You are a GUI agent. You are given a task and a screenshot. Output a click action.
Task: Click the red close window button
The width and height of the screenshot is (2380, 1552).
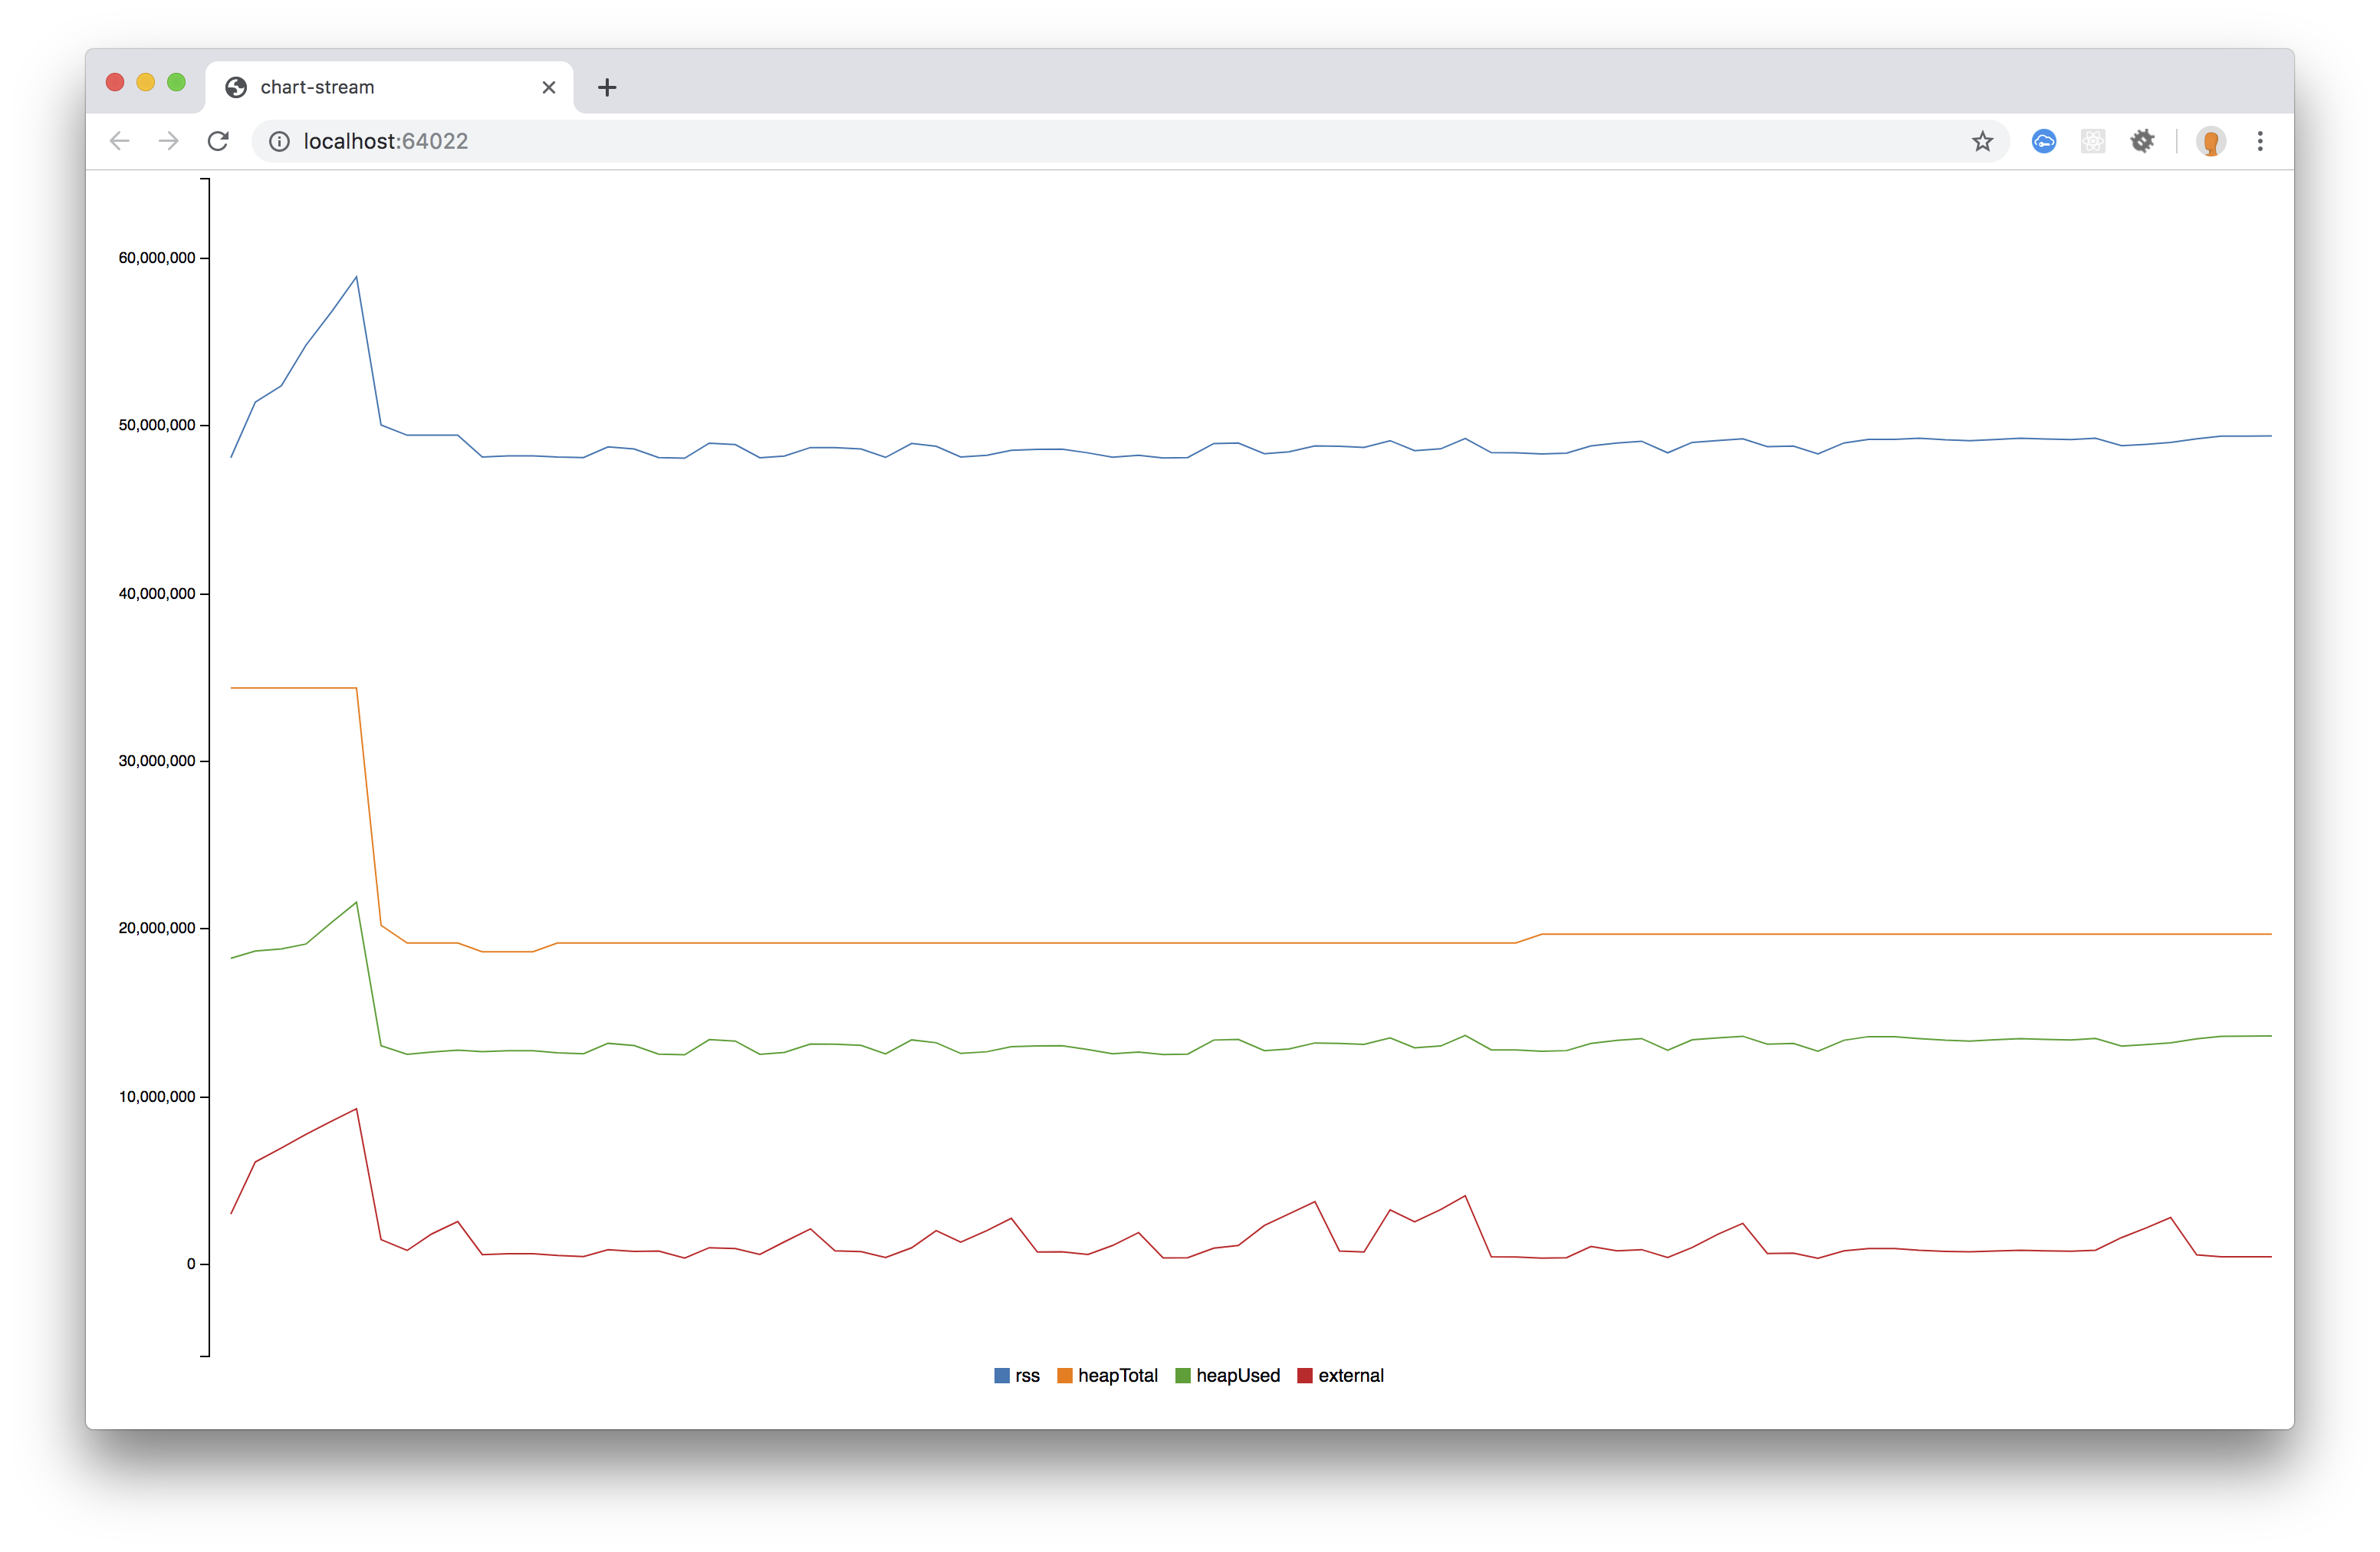click(115, 82)
